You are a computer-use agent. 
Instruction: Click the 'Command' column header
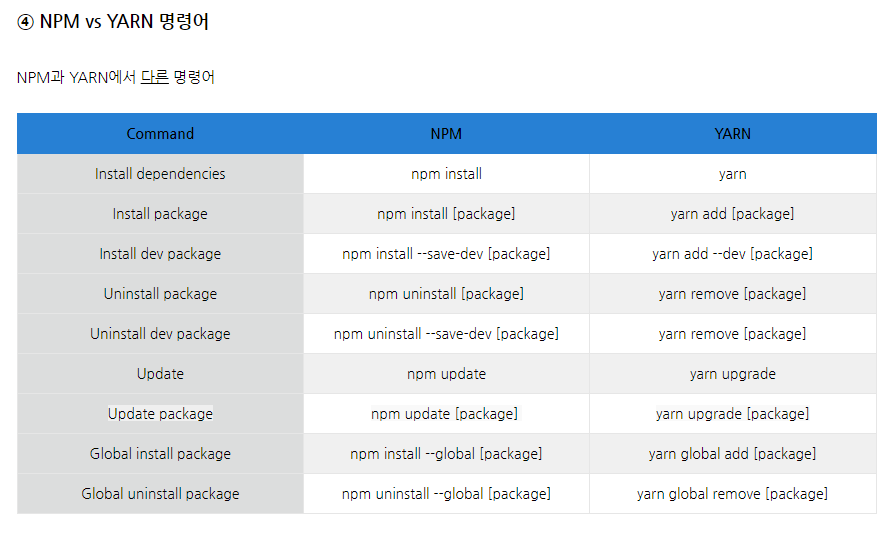tap(160, 134)
